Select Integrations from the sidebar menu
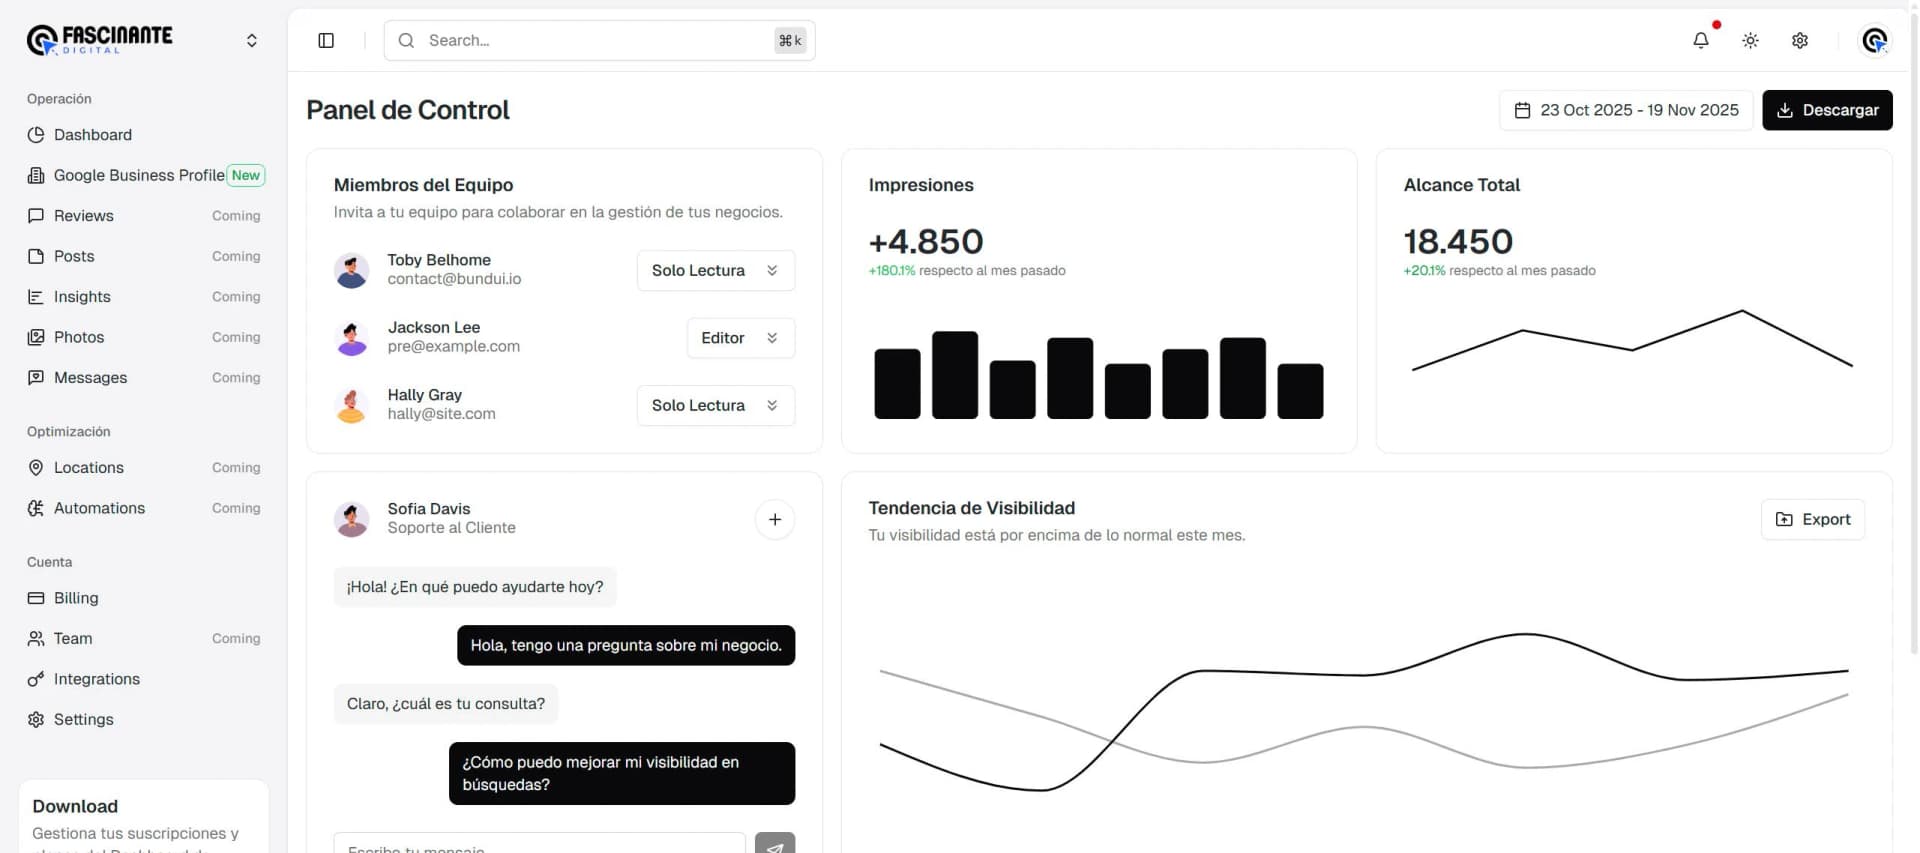 (96, 679)
